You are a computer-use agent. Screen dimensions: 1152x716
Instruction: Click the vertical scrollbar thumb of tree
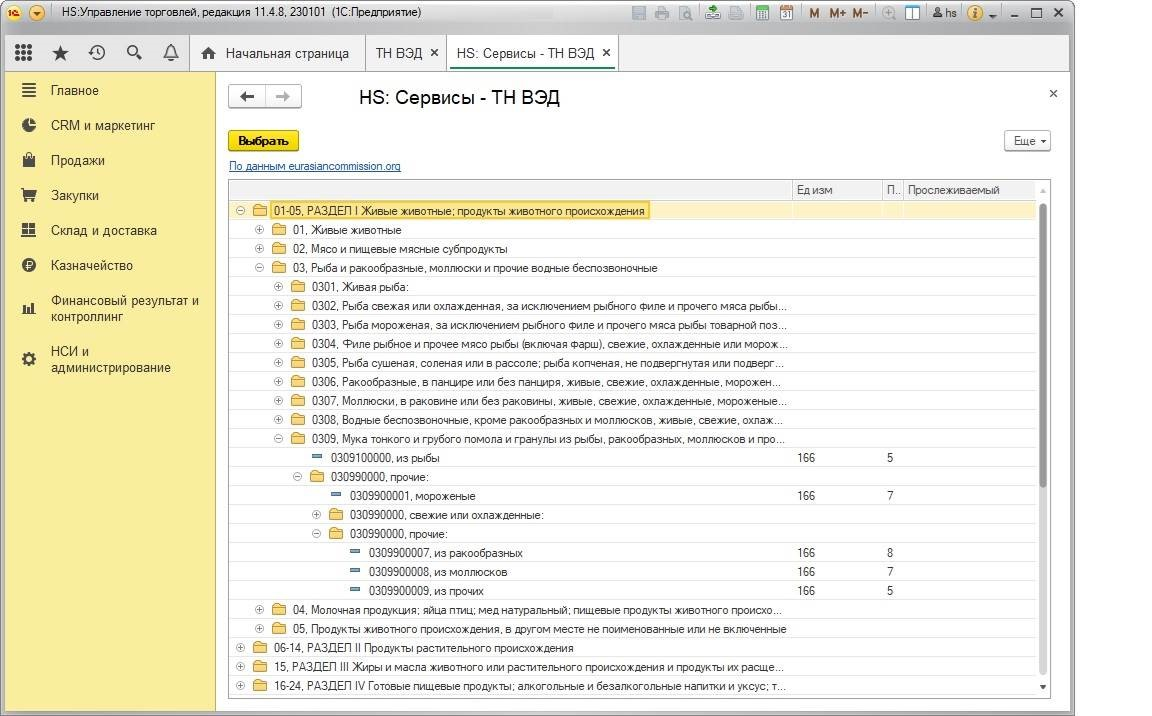[x=1043, y=345]
